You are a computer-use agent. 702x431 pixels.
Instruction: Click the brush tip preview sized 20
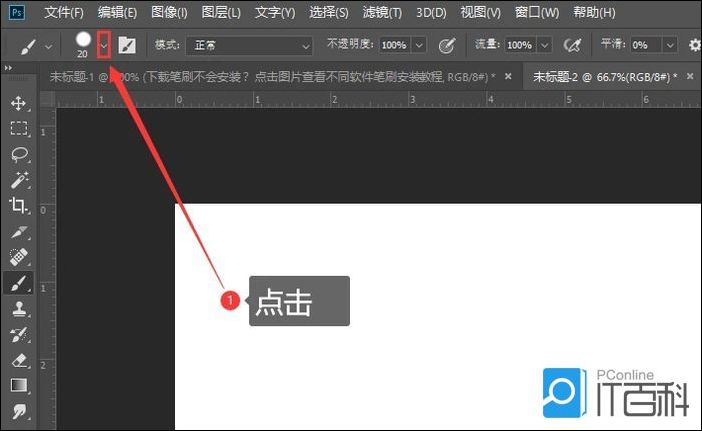click(x=83, y=44)
